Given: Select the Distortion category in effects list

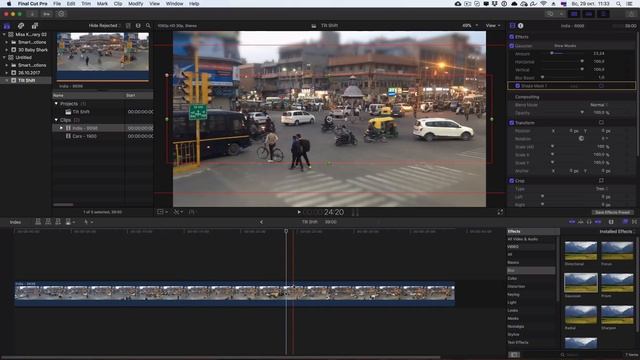Looking at the screenshot, I should coord(531,287).
